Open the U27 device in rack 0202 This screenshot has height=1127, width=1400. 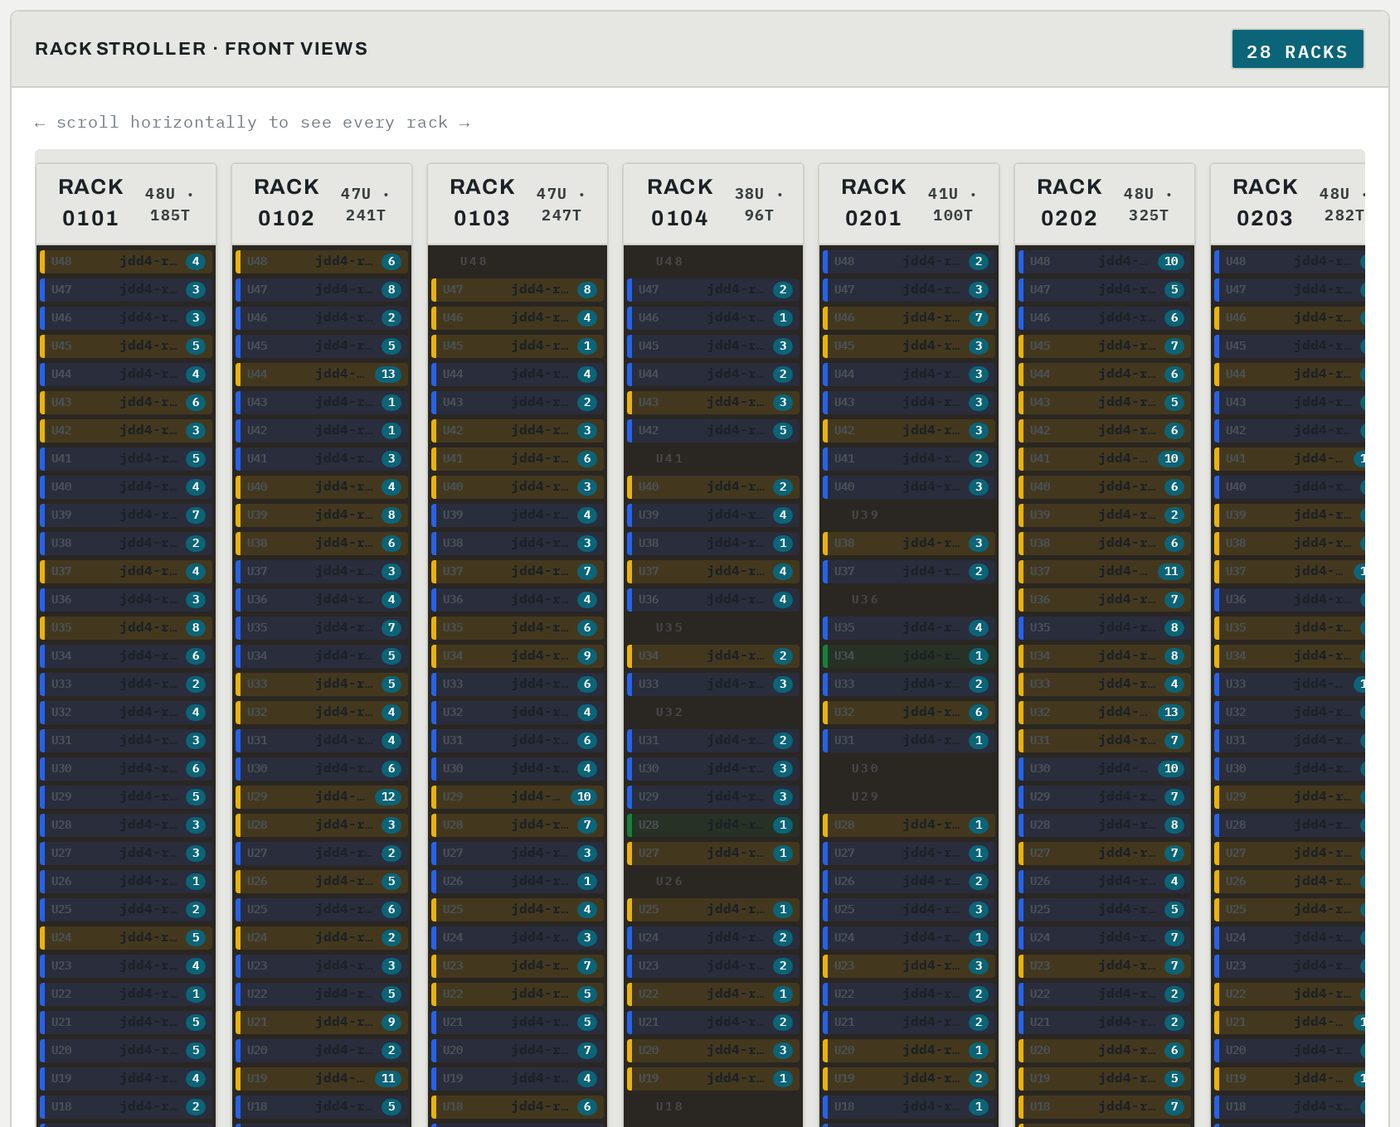(1105, 853)
